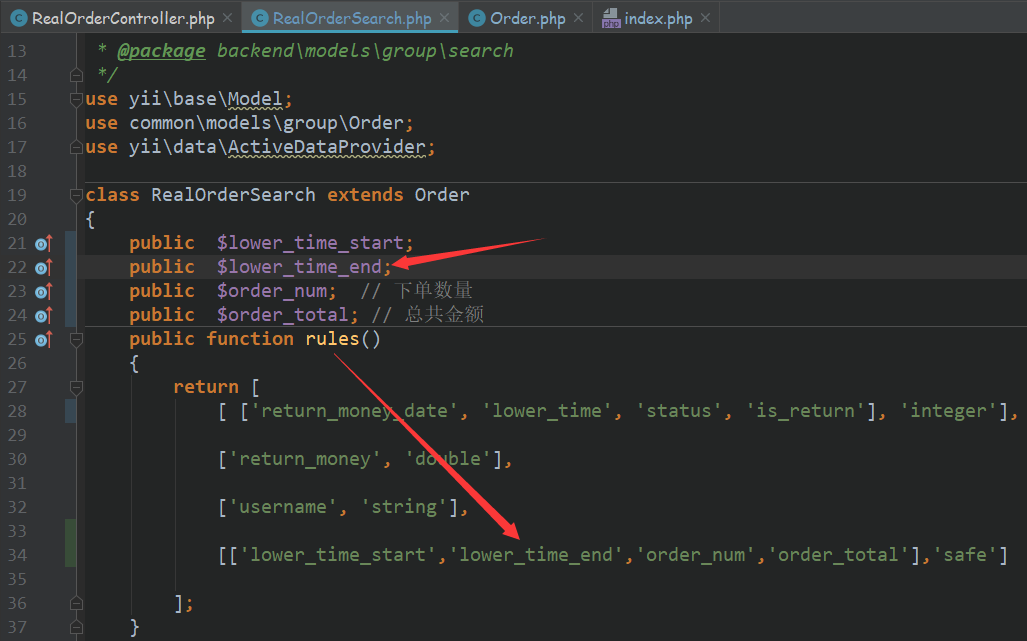The height and width of the screenshot is (641, 1027).
Task: Collapse the return array at line 27
Action: coord(76,388)
